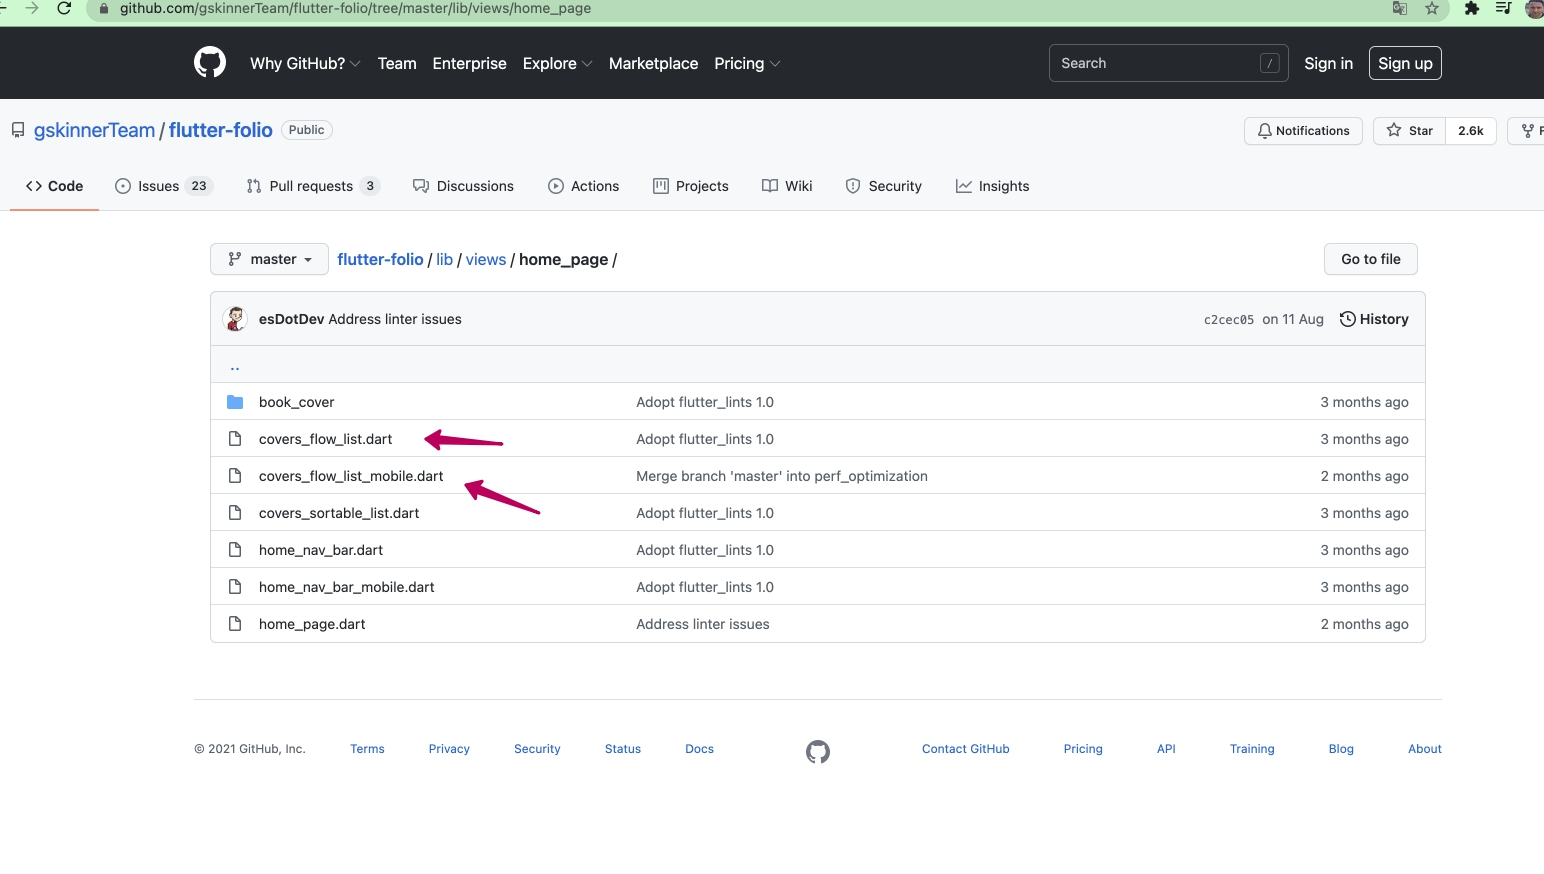Focus the GitHub search field

pyautogui.click(x=1168, y=63)
